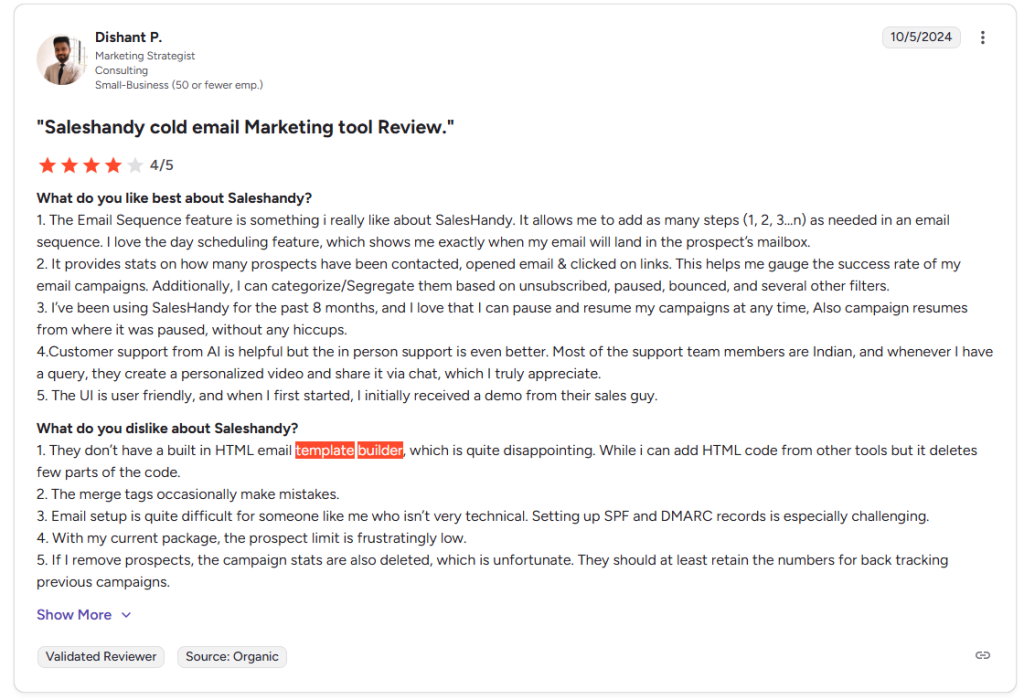Viewport: 1024px width, 700px height.
Task: Click "What do you dislike about Saleshandy?" heading
Action: click(167, 429)
